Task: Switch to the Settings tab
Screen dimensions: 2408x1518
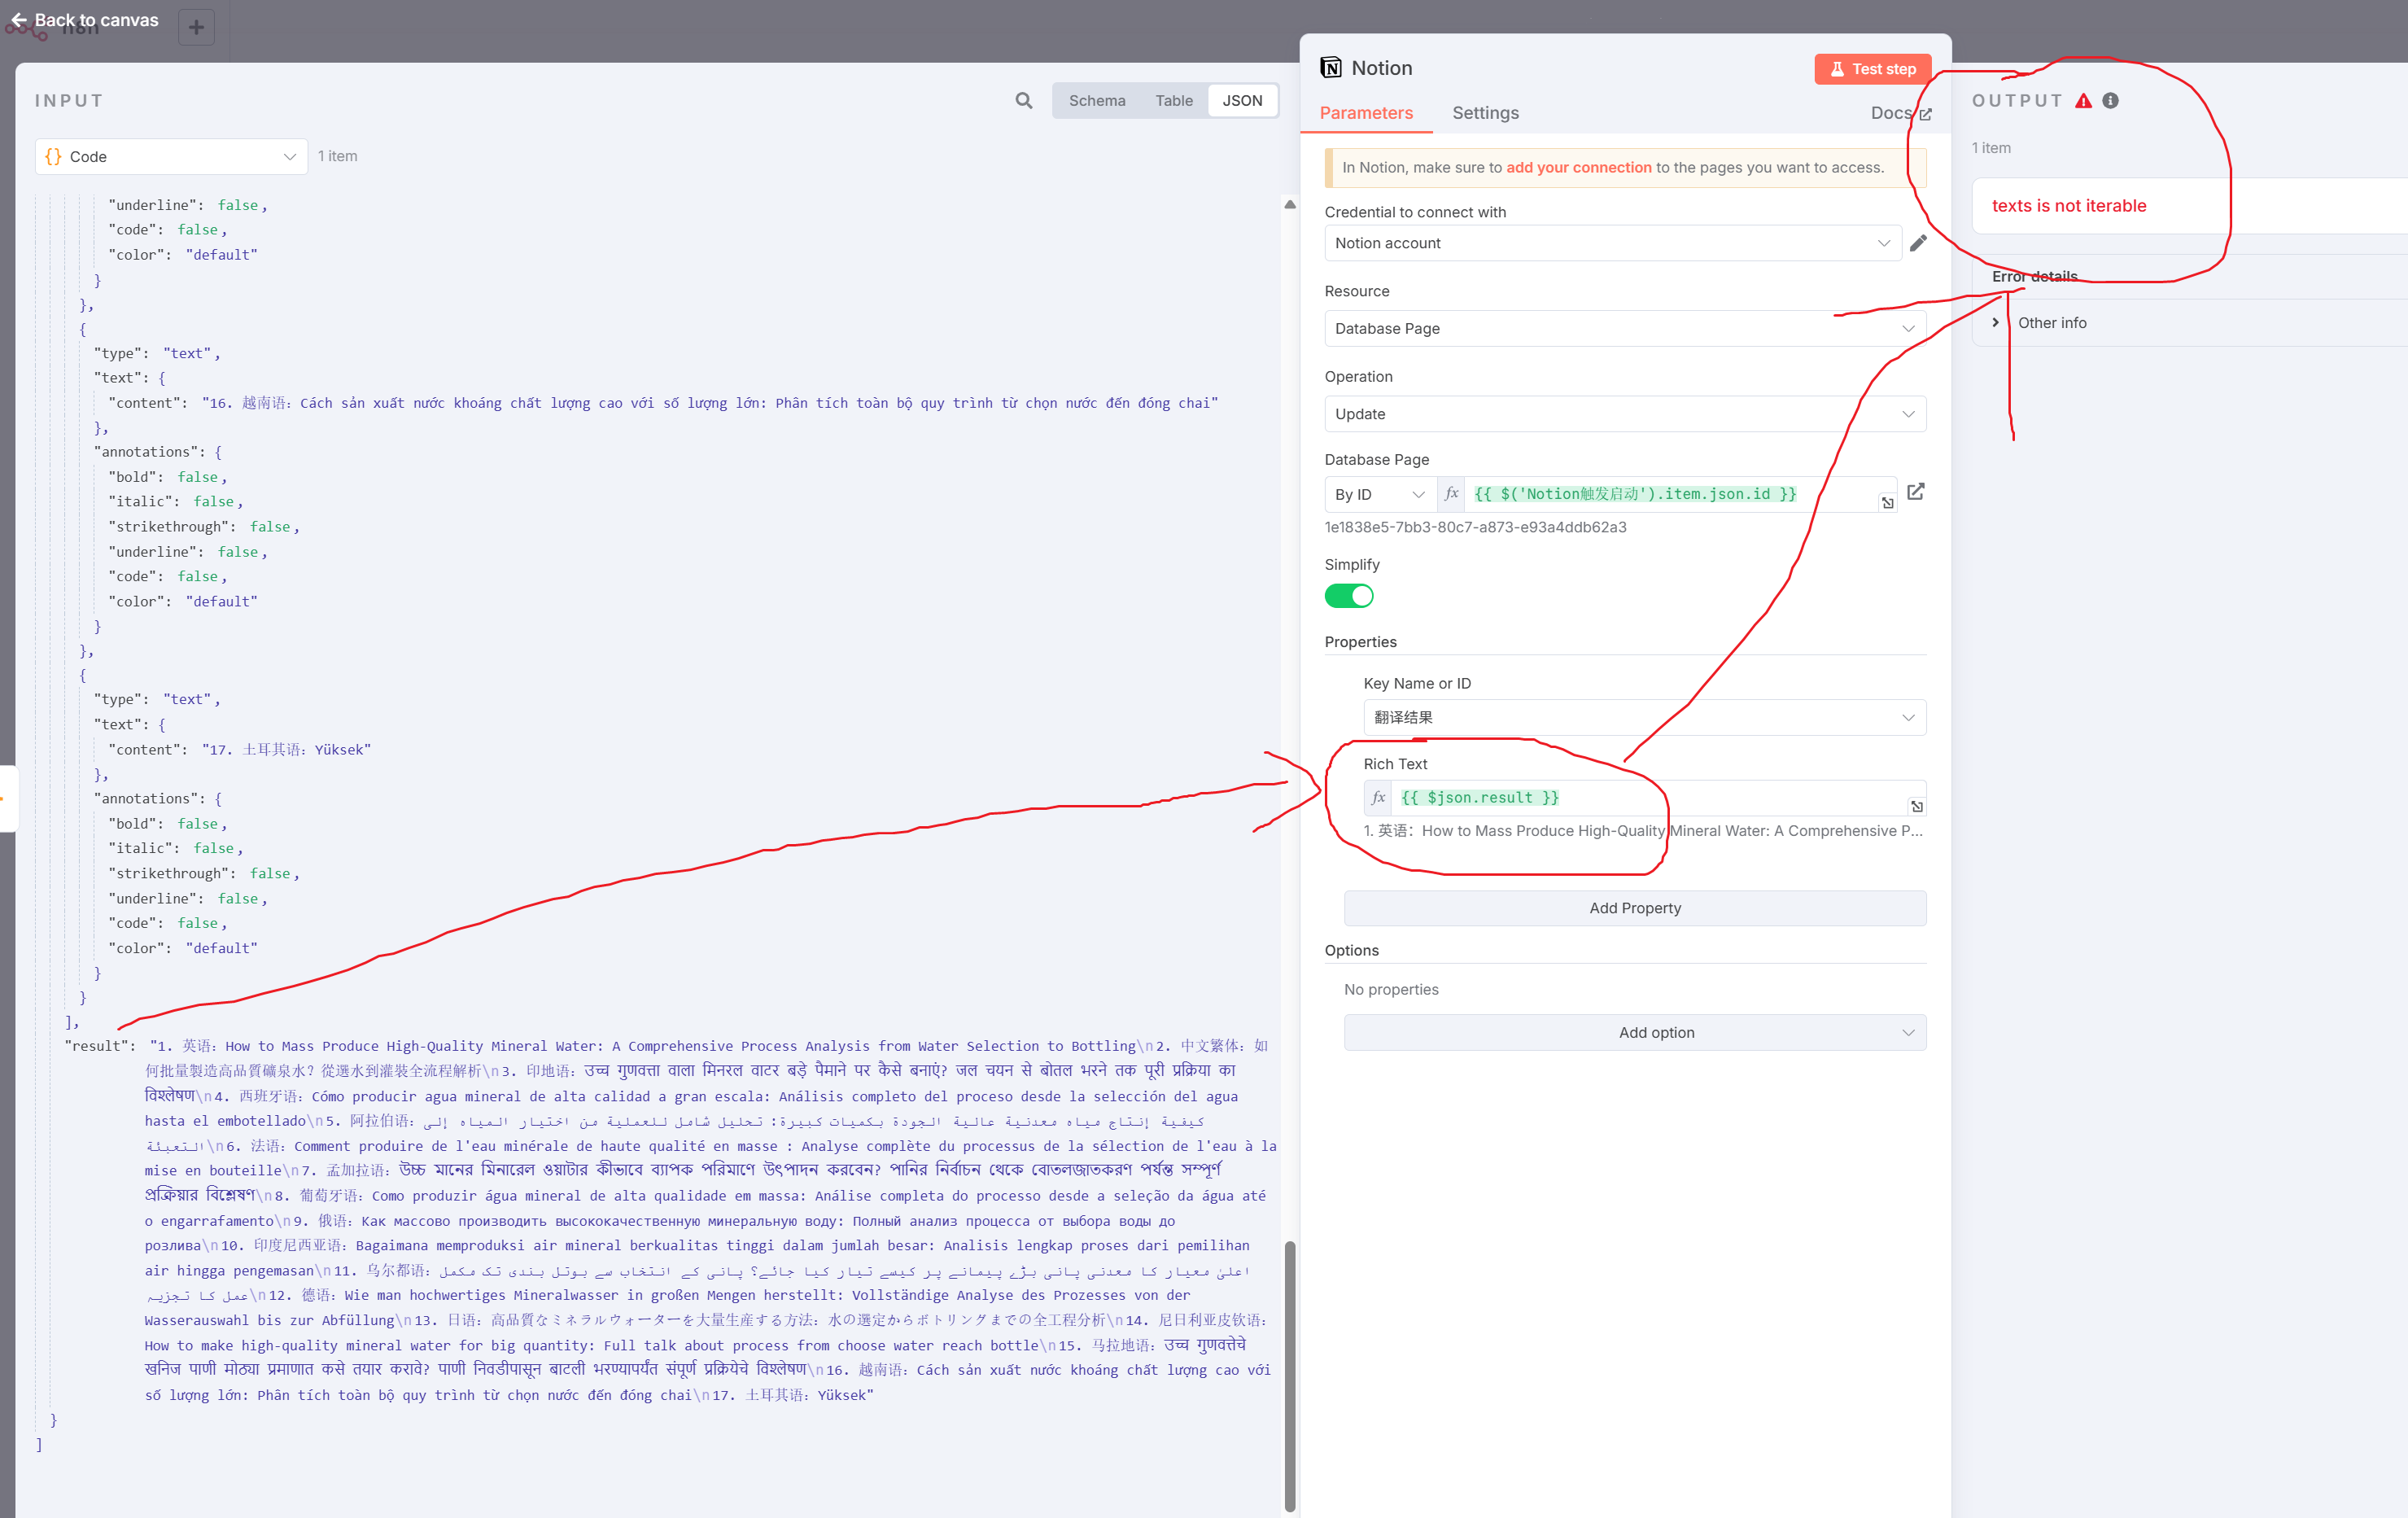Action: pyautogui.click(x=1485, y=113)
